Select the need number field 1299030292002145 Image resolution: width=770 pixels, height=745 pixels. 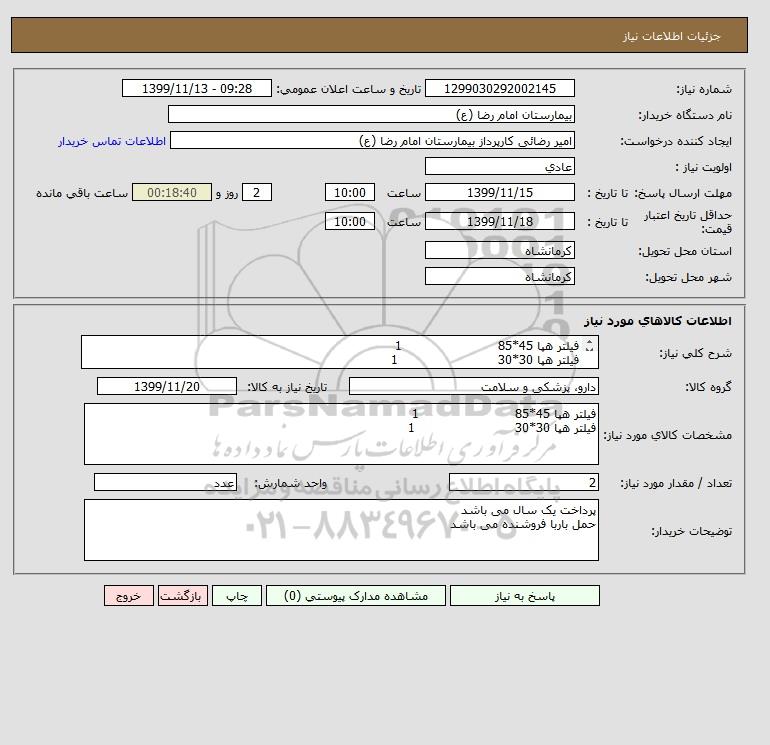click(499, 88)
